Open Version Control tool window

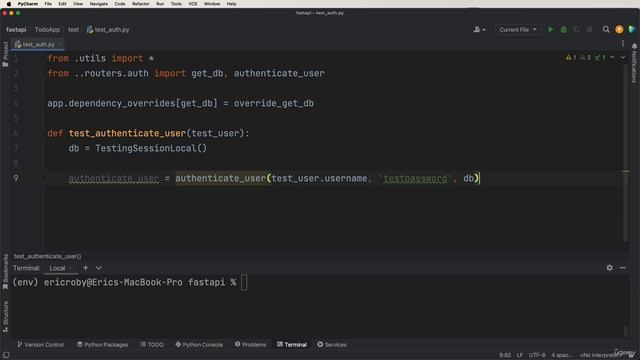[x=40, y=344]
